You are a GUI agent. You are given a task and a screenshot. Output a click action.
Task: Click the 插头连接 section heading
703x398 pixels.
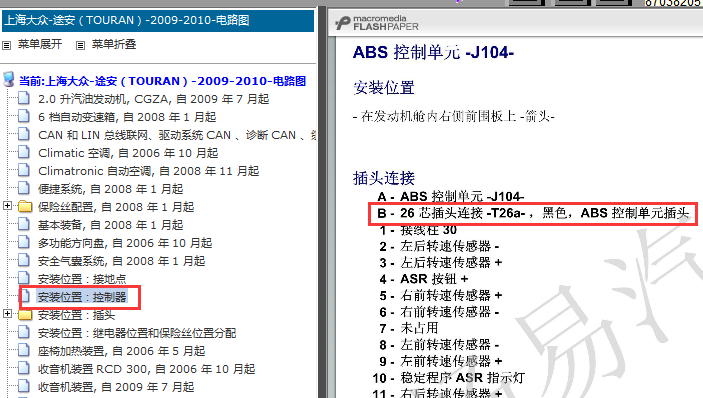pyautogui.click(x=384, y=178)
